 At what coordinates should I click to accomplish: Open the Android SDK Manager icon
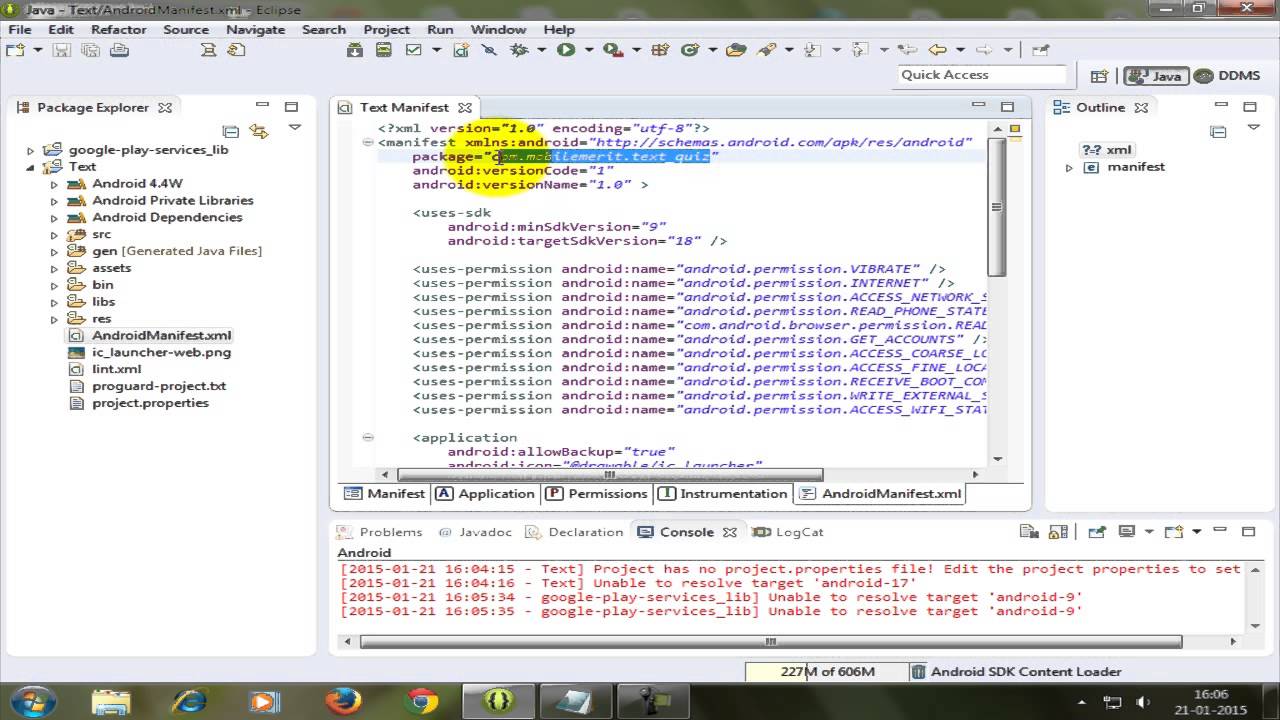tap(355, 50)
